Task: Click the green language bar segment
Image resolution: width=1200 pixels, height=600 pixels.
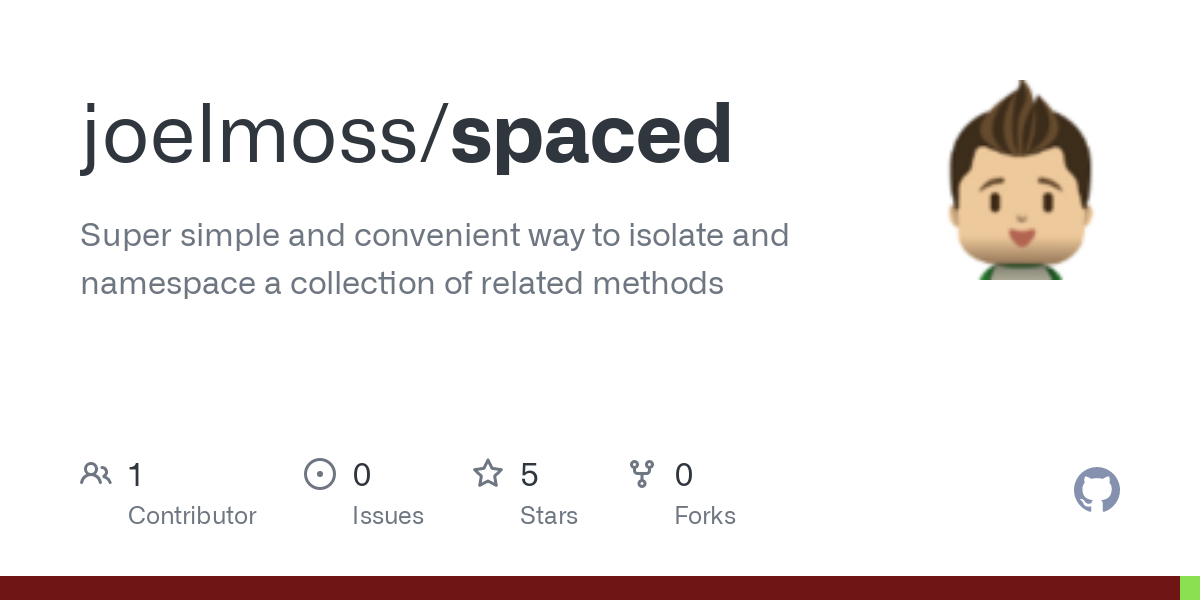Action: point(1190,588)
